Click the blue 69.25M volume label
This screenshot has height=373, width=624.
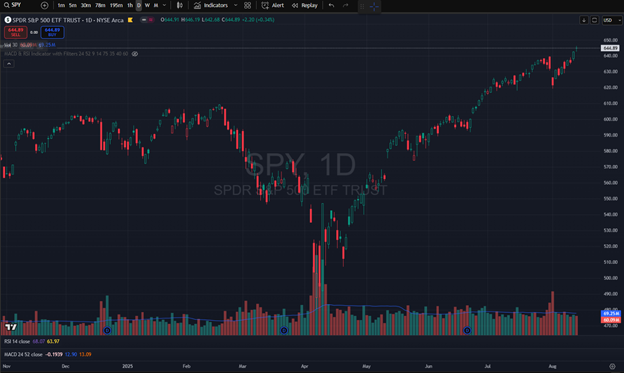(x=611, y=314)
